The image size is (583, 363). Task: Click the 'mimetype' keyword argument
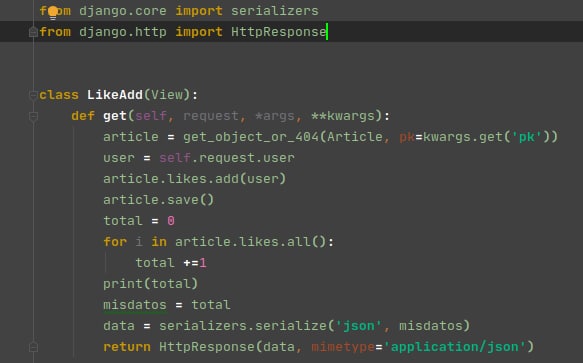tap(343, 347)
